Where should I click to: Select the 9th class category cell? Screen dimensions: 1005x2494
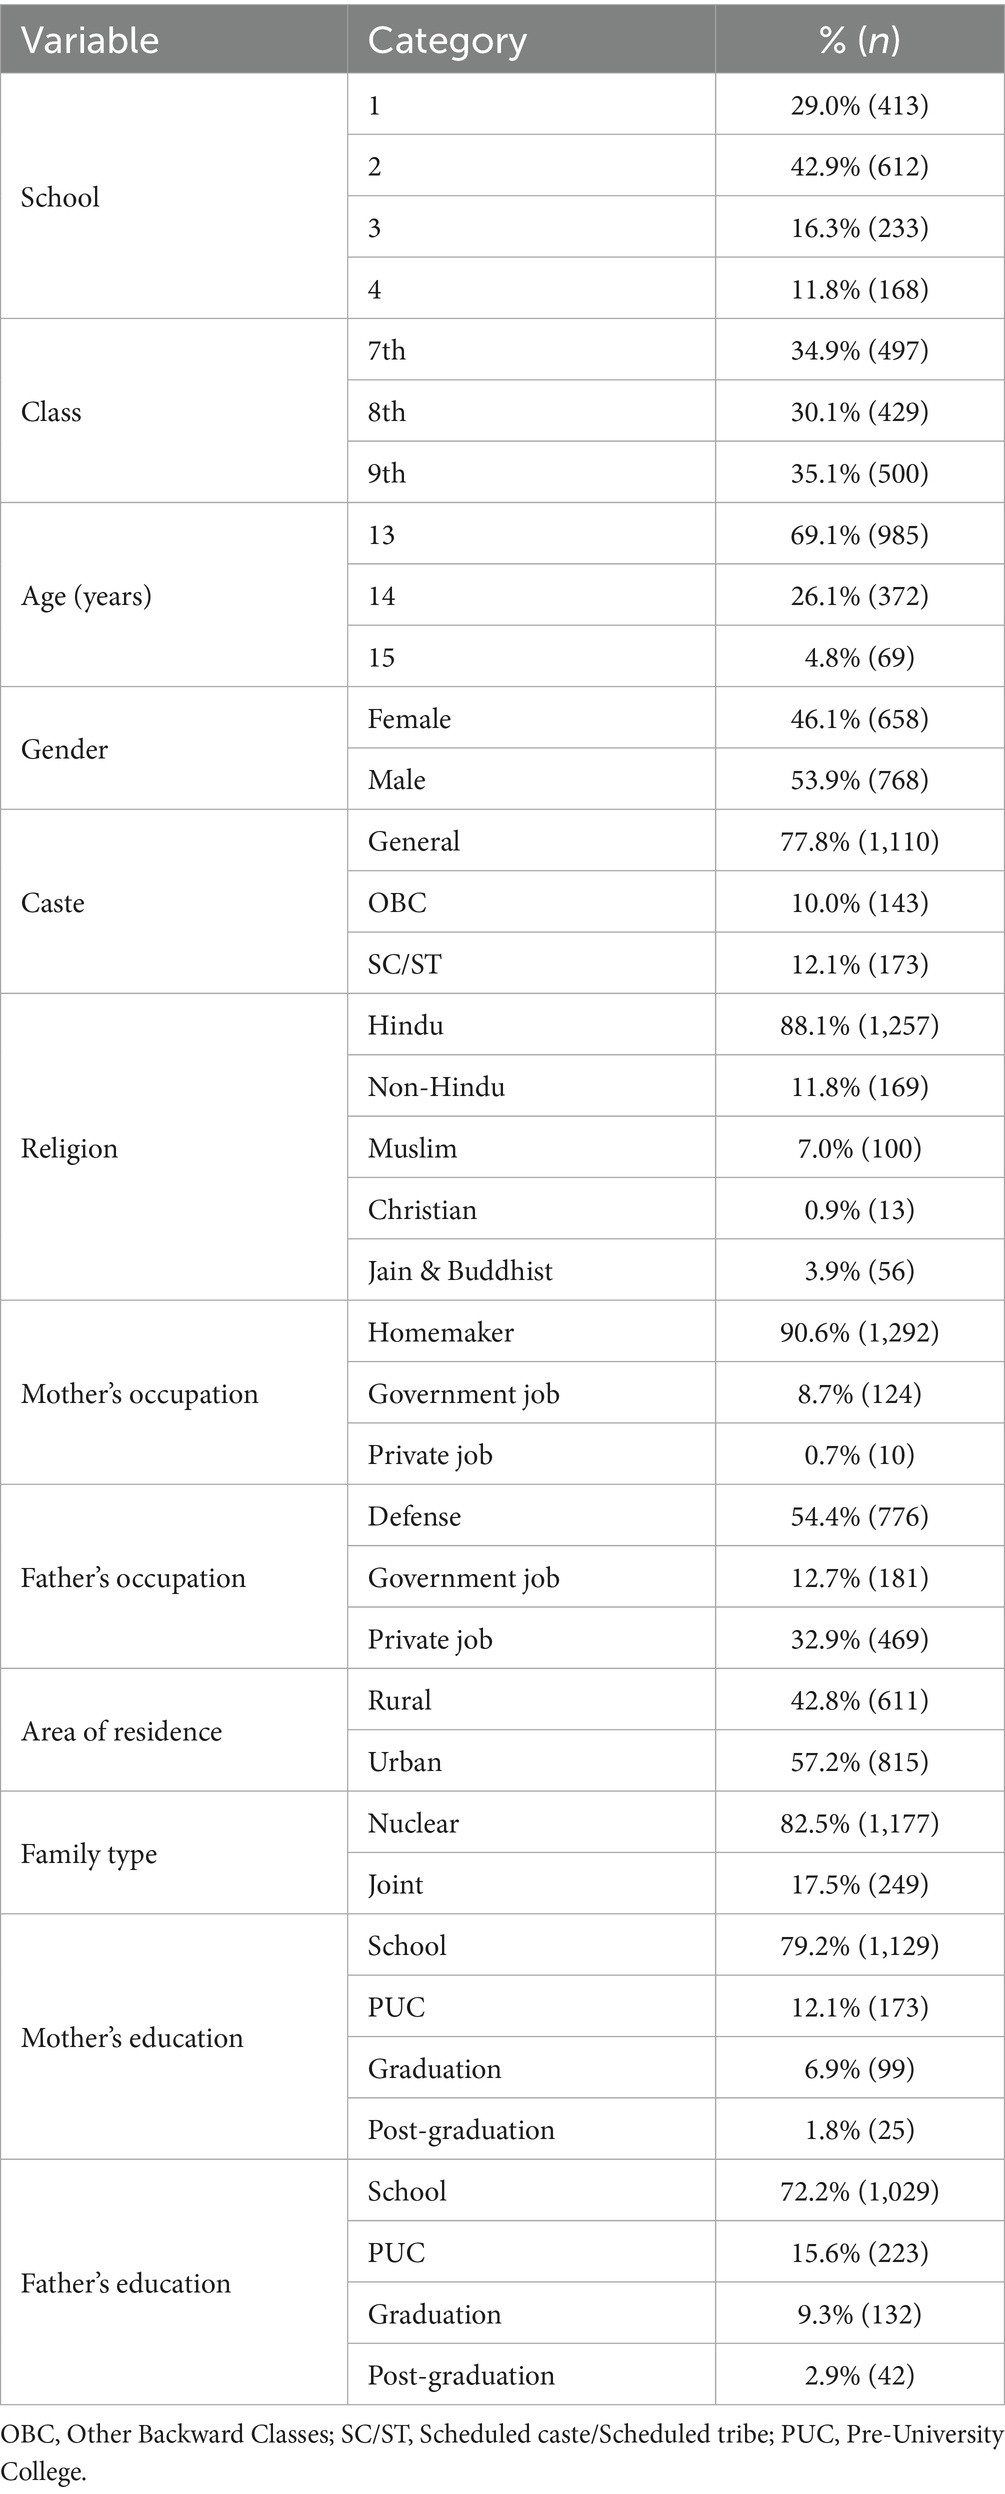[386, 473]
